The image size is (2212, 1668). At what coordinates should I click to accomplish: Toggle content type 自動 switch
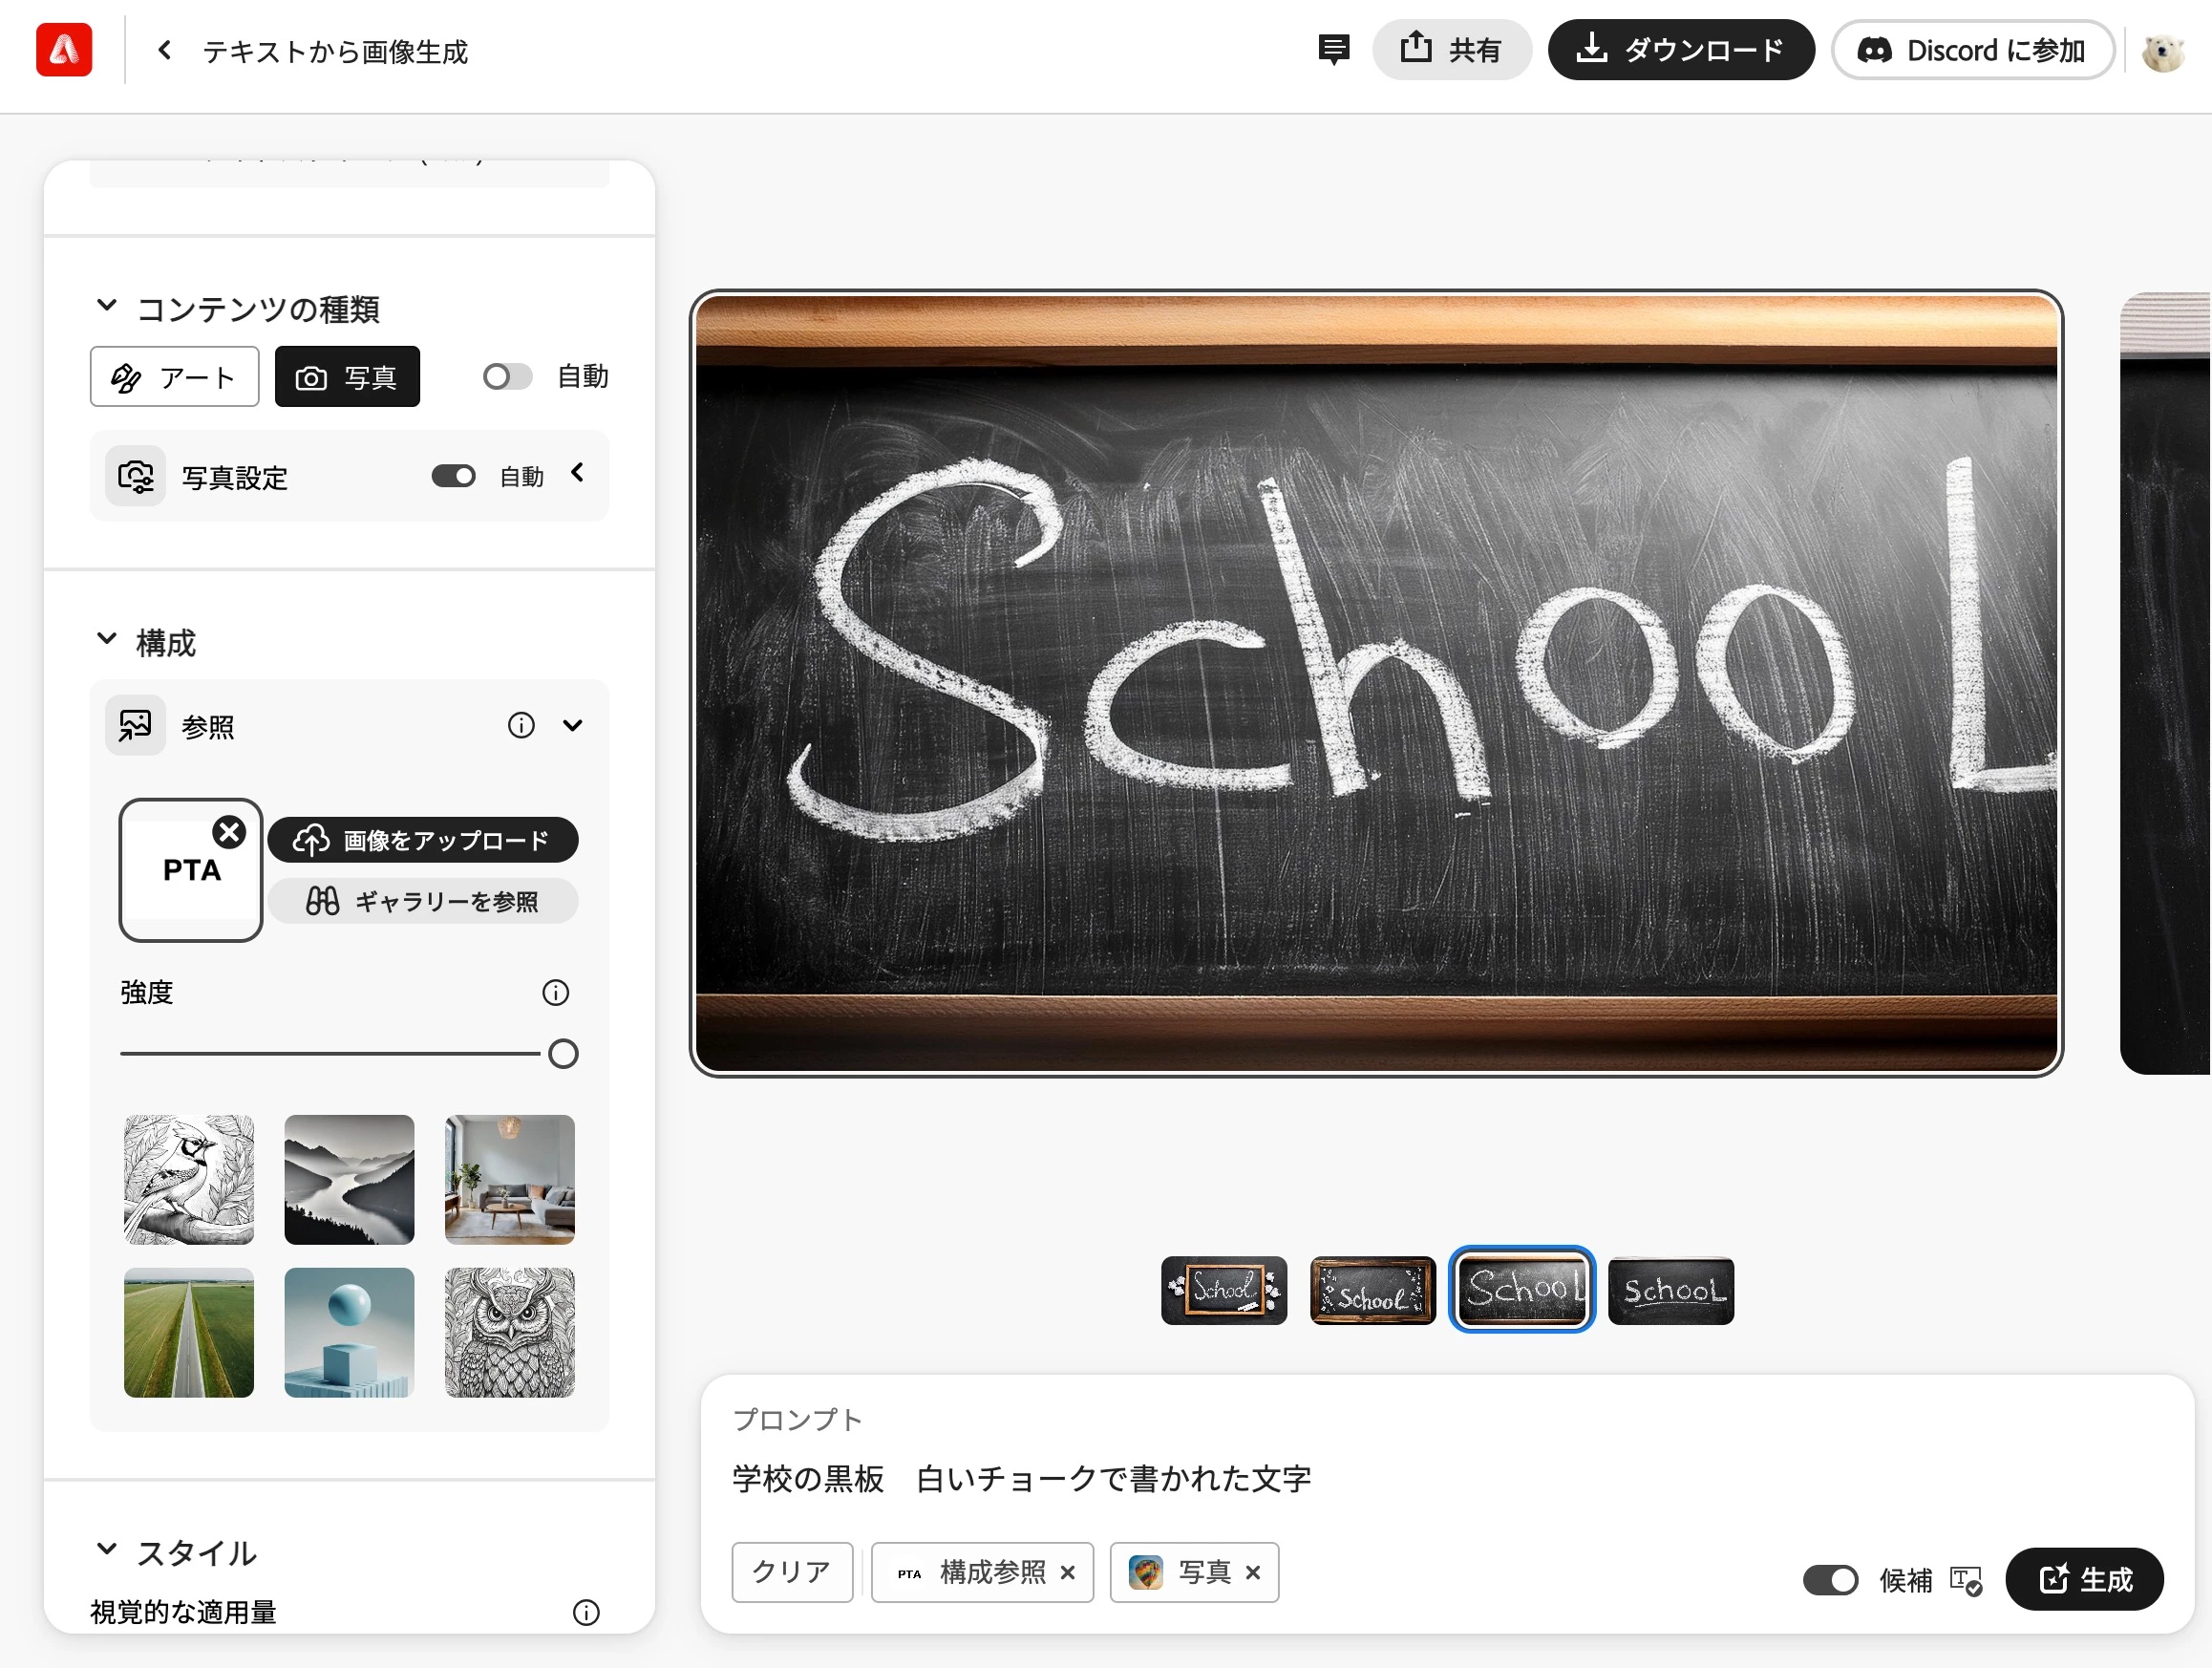(x=507, y=377)
